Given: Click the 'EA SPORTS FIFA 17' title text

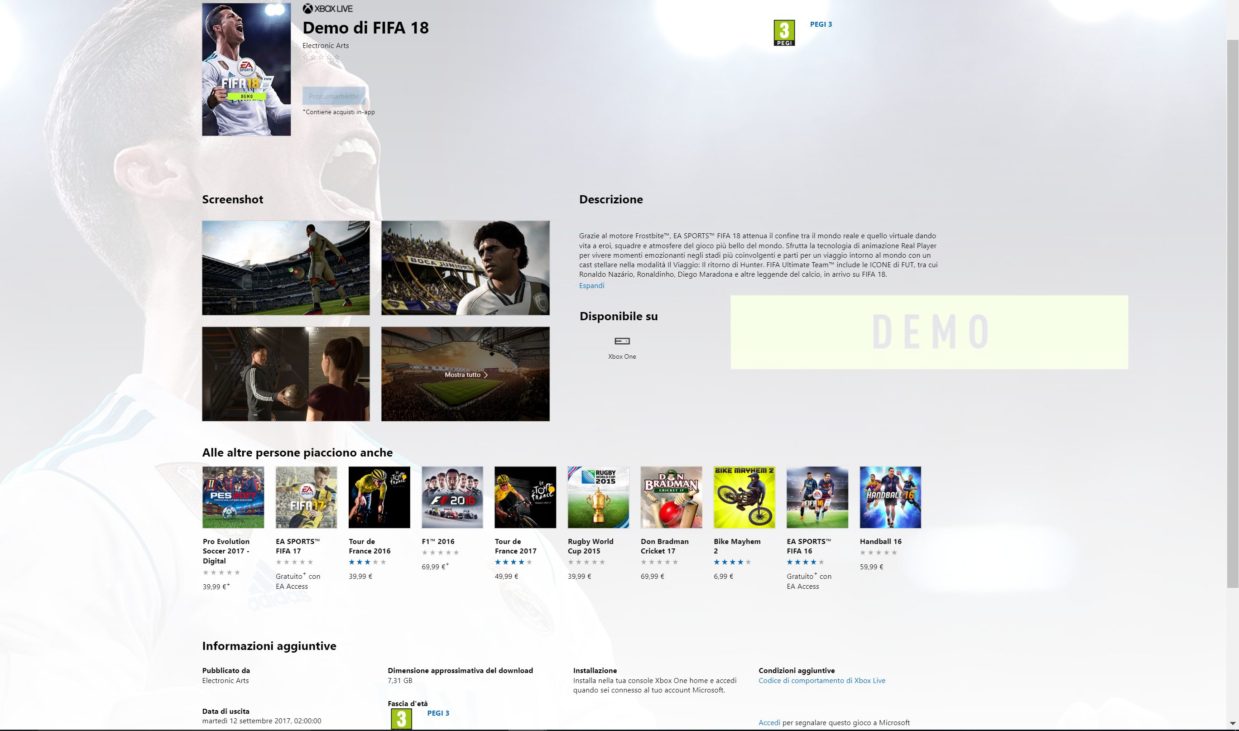Looking at the screenshot, I should click(298, 546).
